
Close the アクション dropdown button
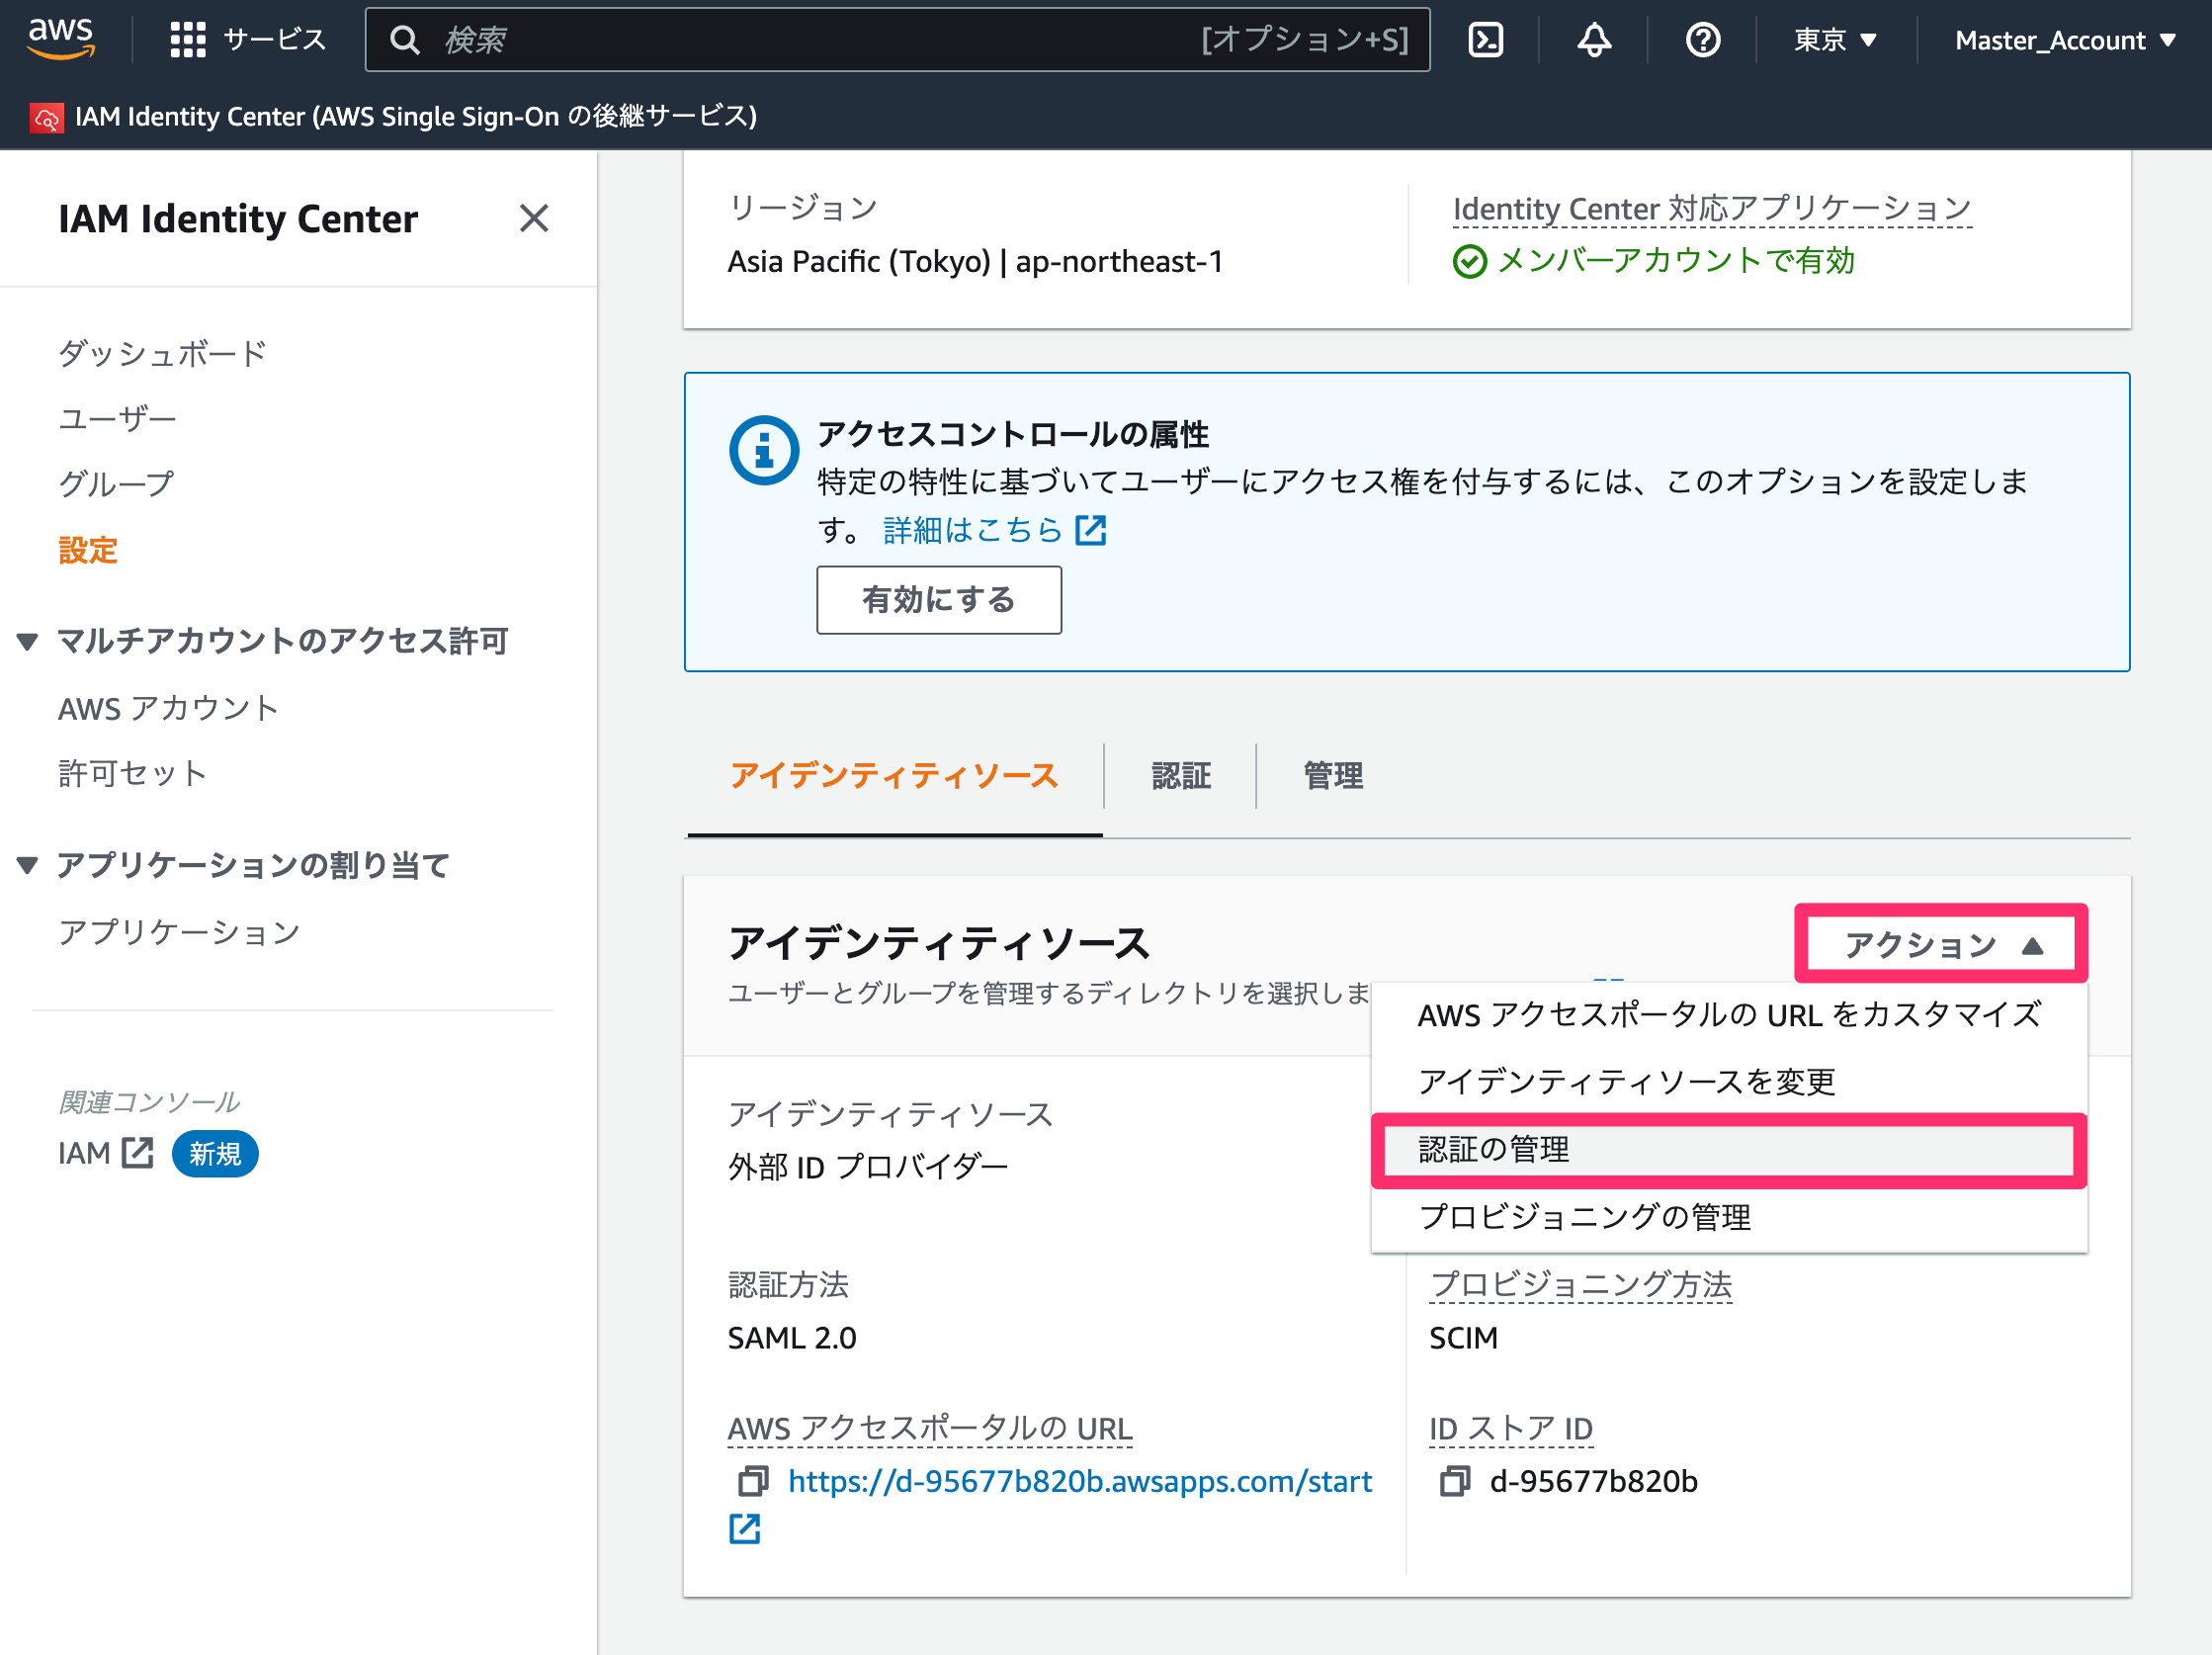pyautogui.click(x=1941, y=944)
